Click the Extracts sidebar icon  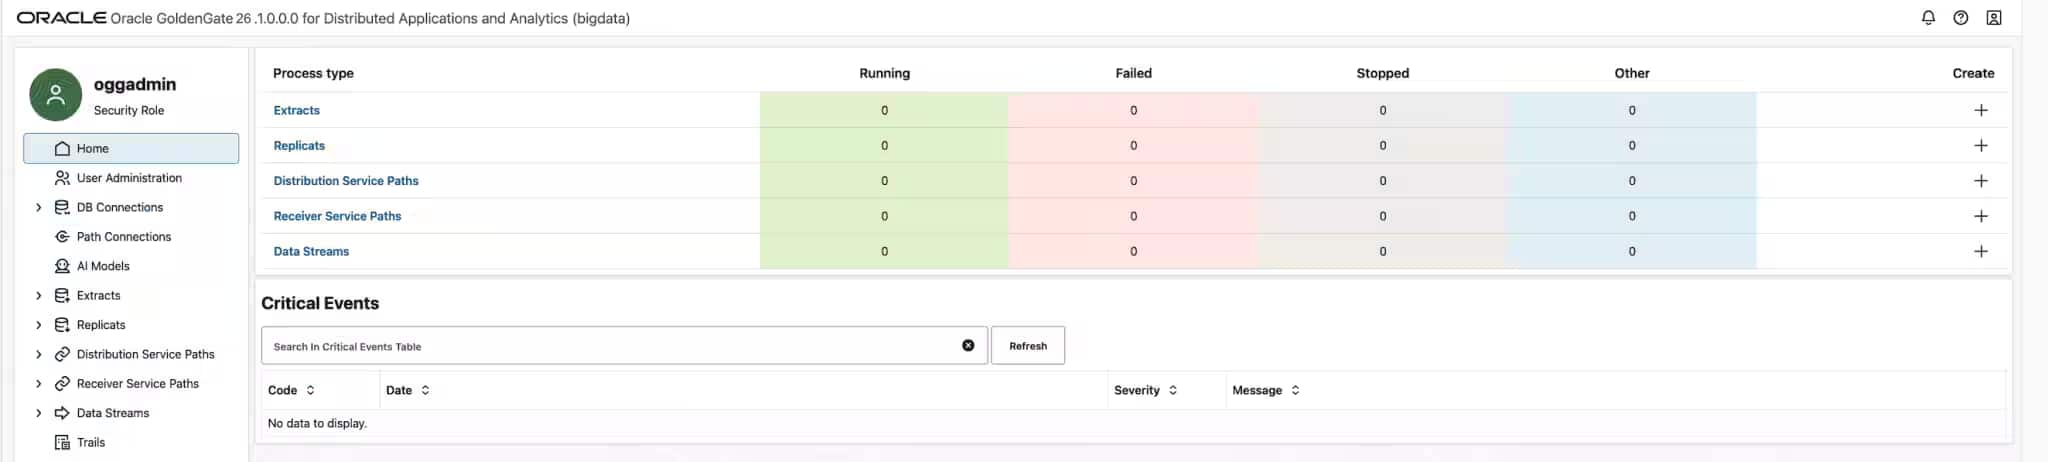point(62,295)
